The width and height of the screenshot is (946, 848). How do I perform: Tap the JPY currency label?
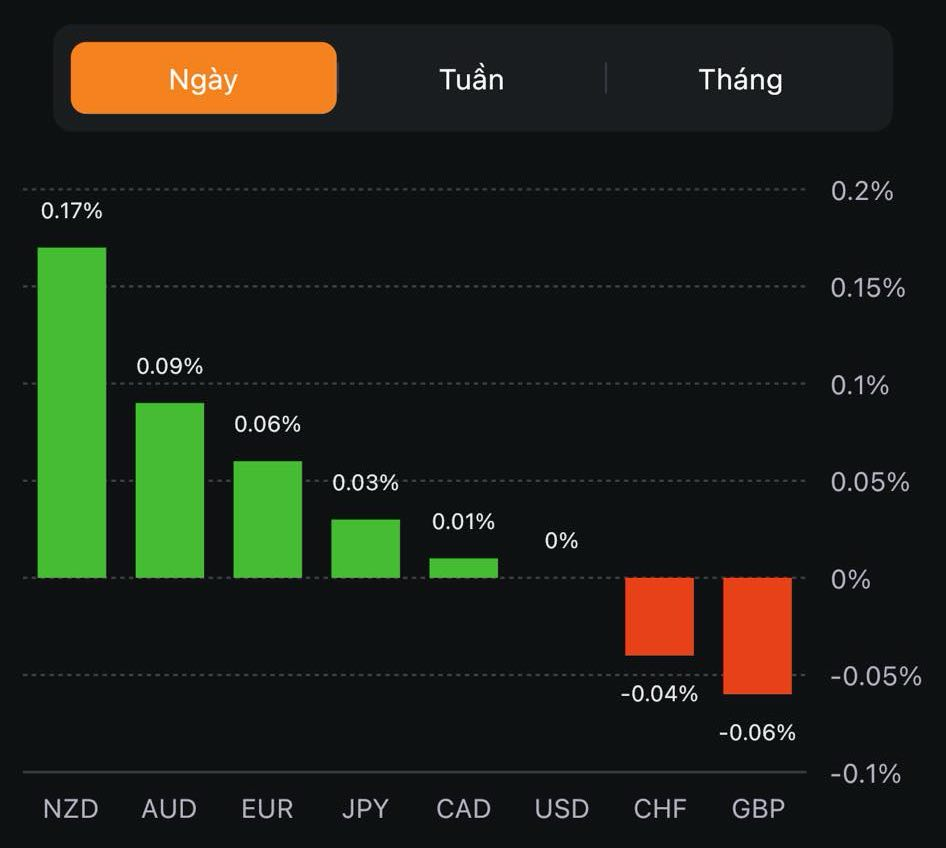[x=365, y=808]
